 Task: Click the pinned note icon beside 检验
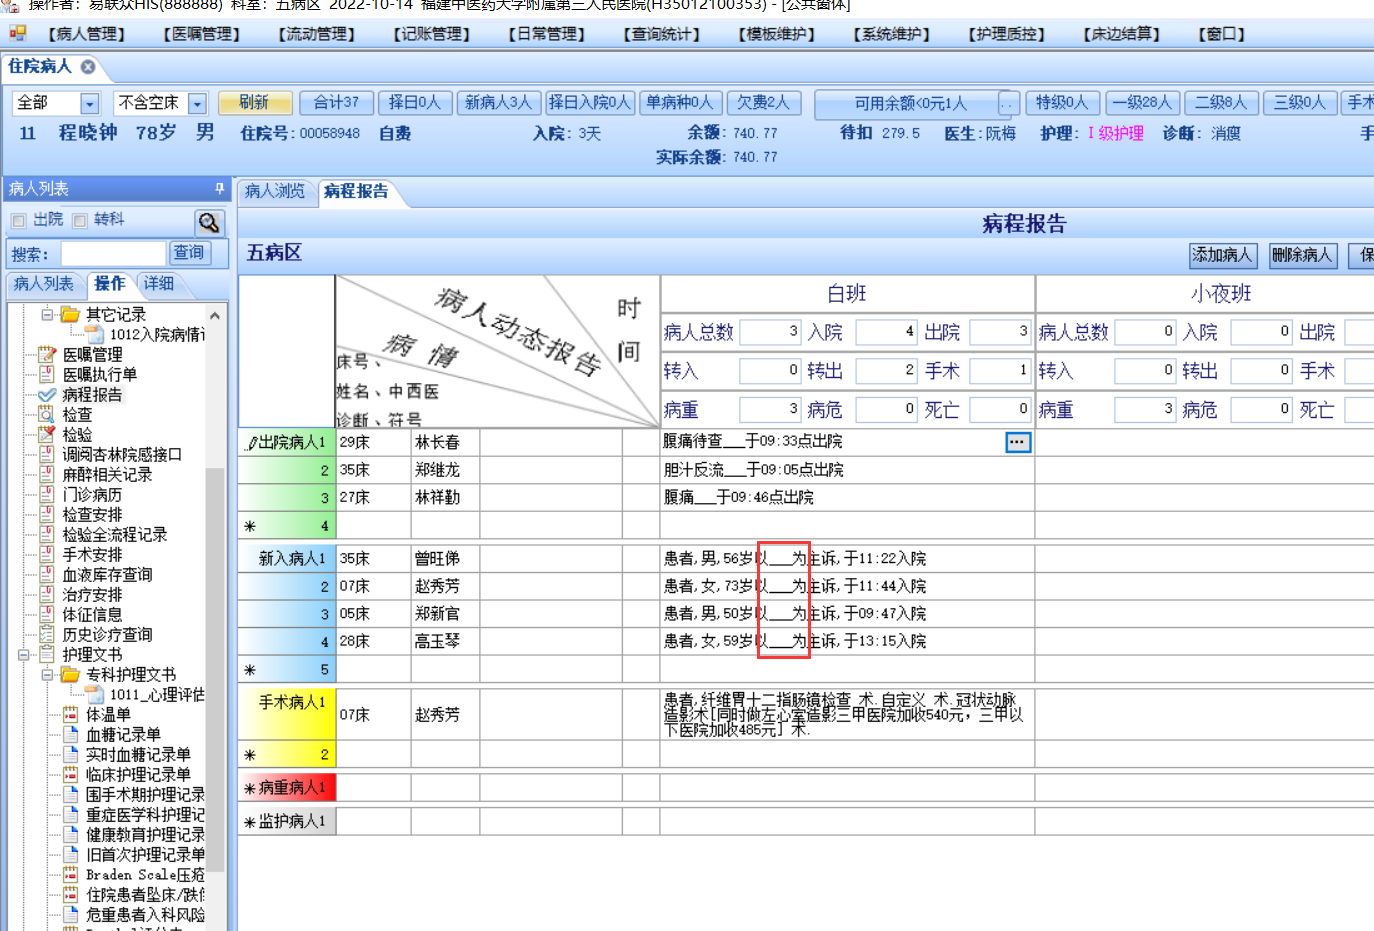[x=46, y=434]
